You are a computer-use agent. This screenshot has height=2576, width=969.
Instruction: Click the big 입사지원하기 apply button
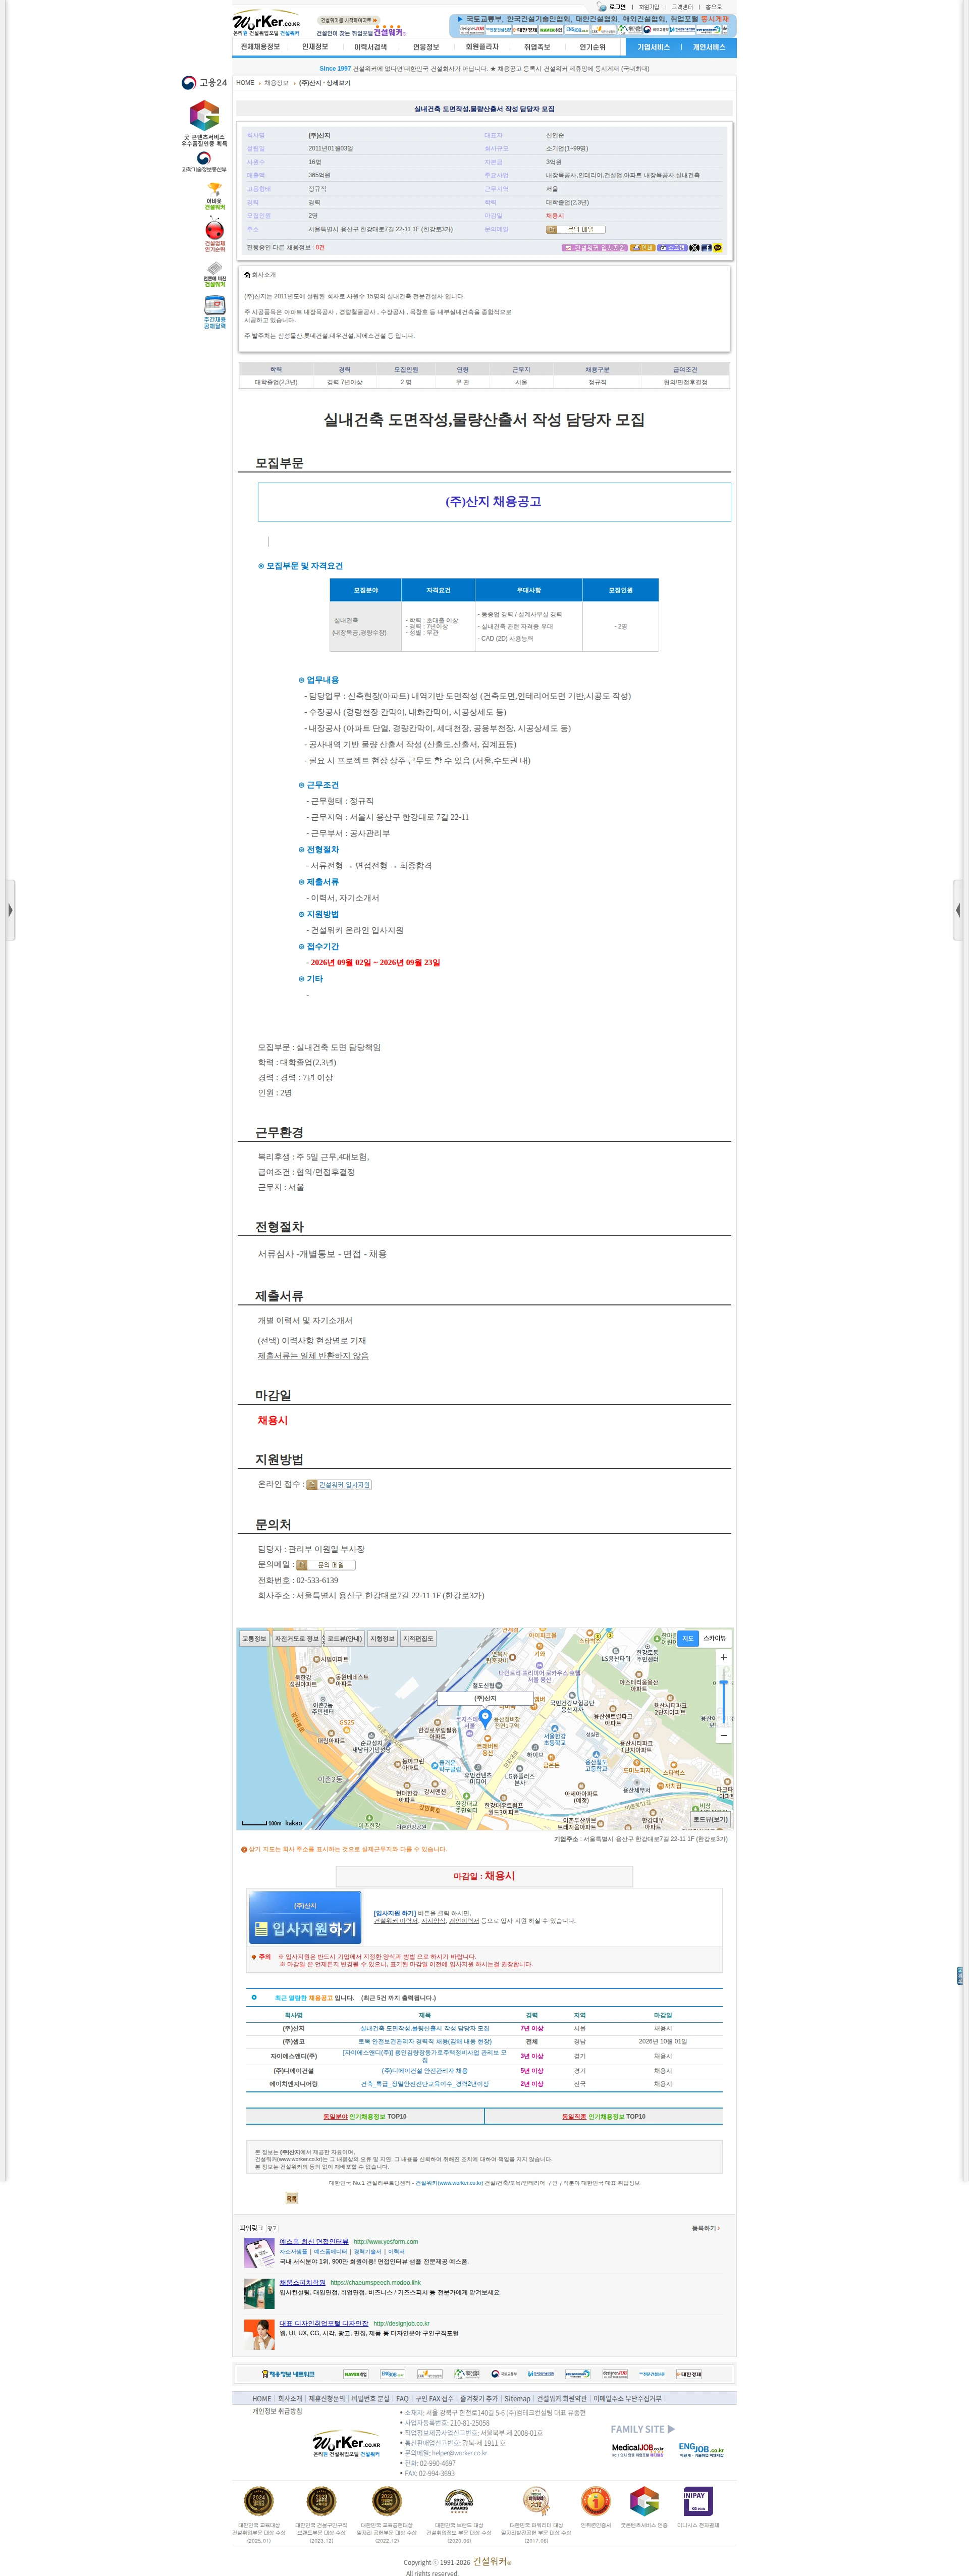[x=305, y=1917]
